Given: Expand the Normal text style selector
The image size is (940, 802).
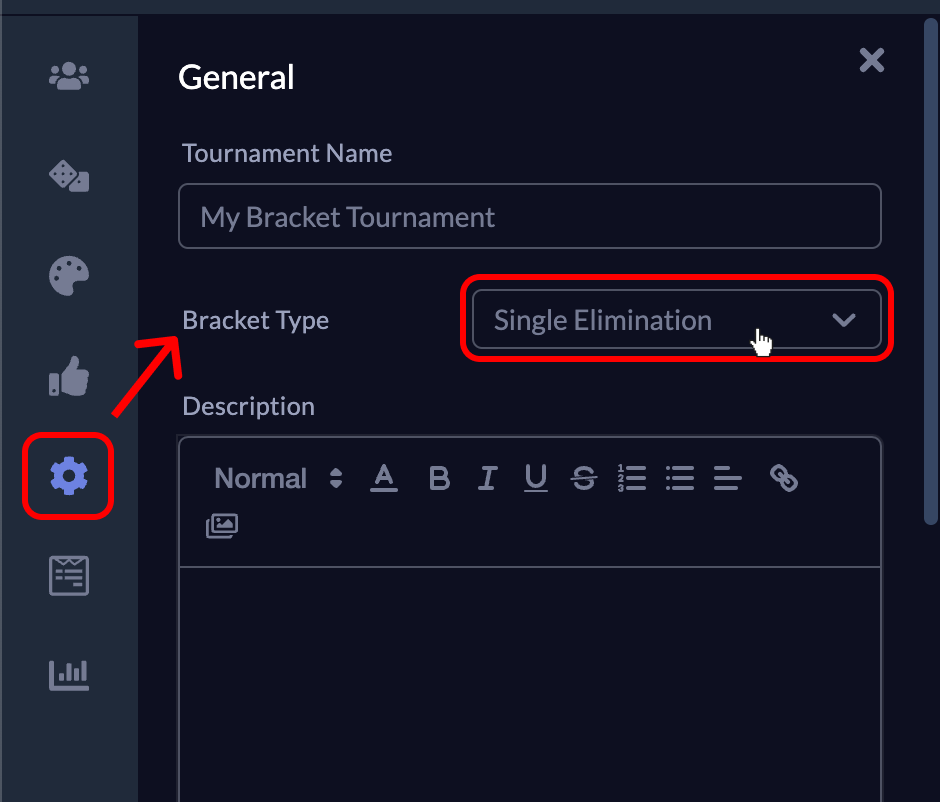Looking at the screenshot, I should point(278,478).
